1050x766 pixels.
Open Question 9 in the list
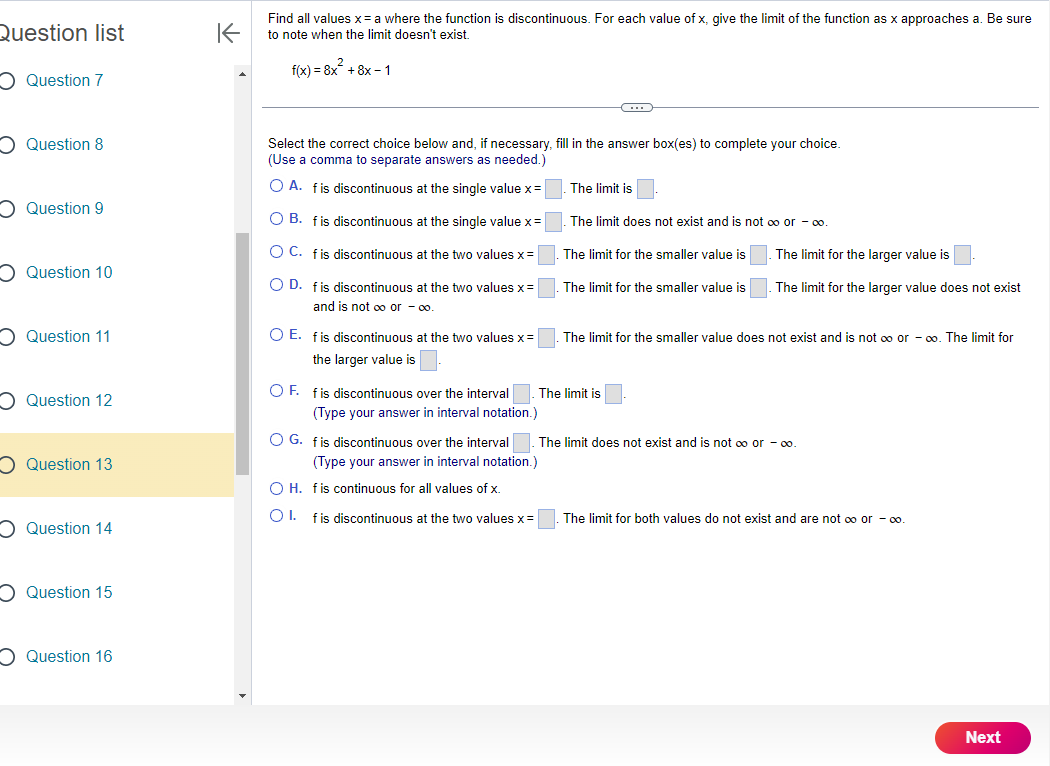click(64, 209)
